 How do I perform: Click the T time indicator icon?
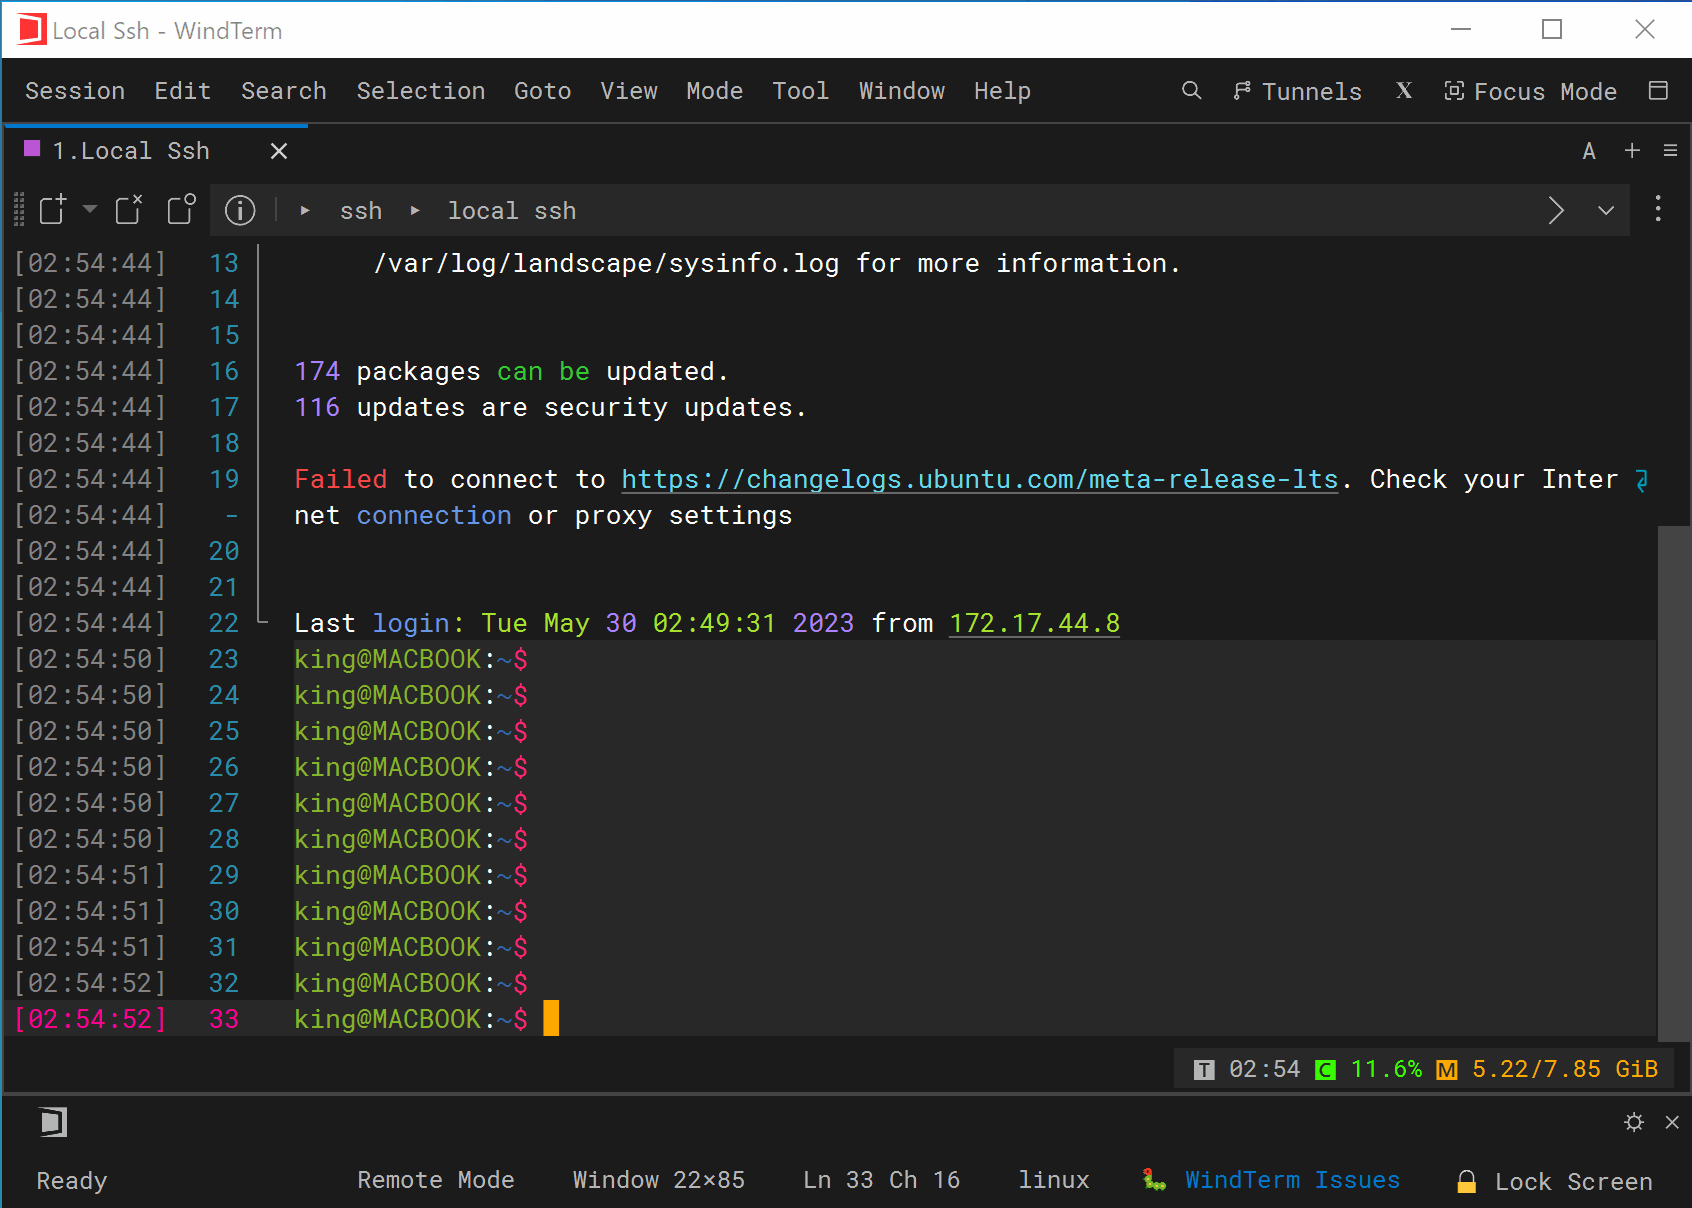[1204, 1070]
